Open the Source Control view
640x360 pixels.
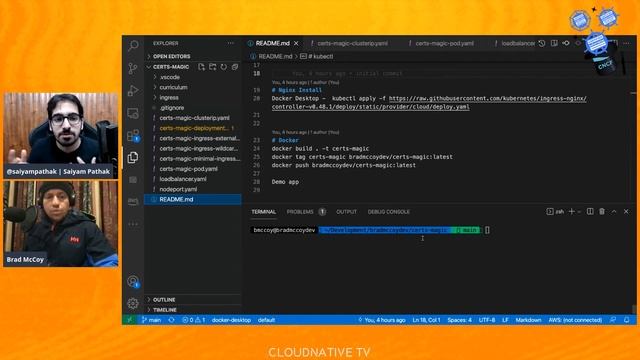pos(133,68)
